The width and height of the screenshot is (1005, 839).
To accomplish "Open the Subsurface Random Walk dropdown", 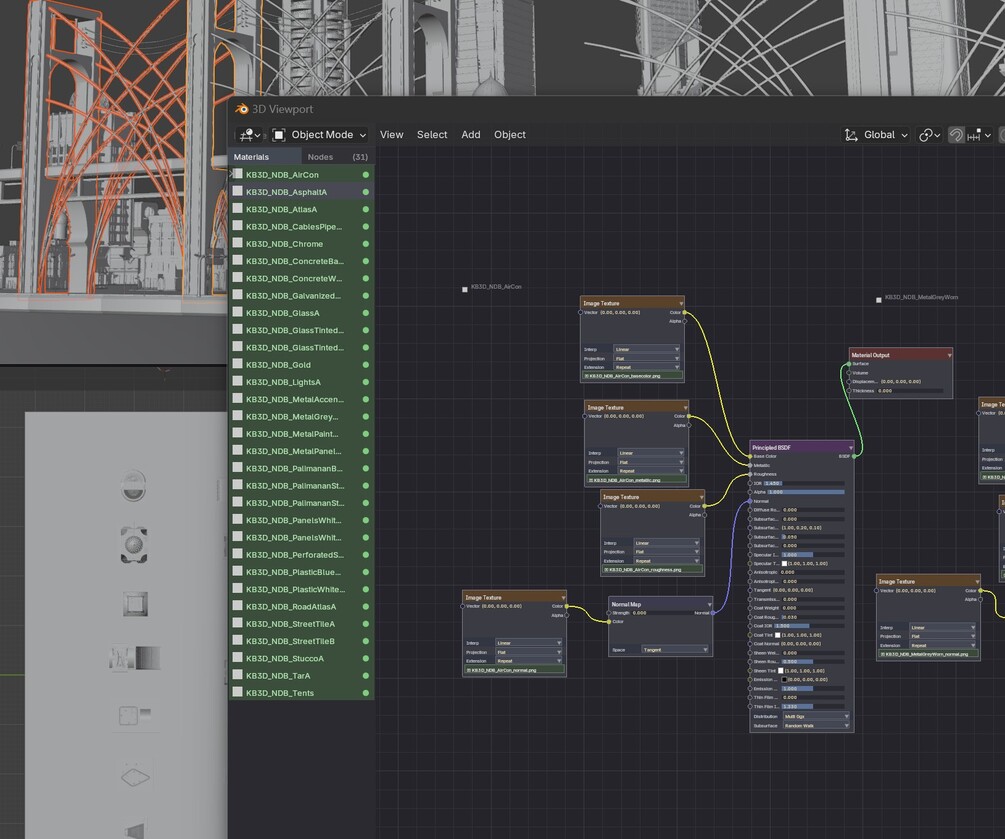I will point(816,726).
